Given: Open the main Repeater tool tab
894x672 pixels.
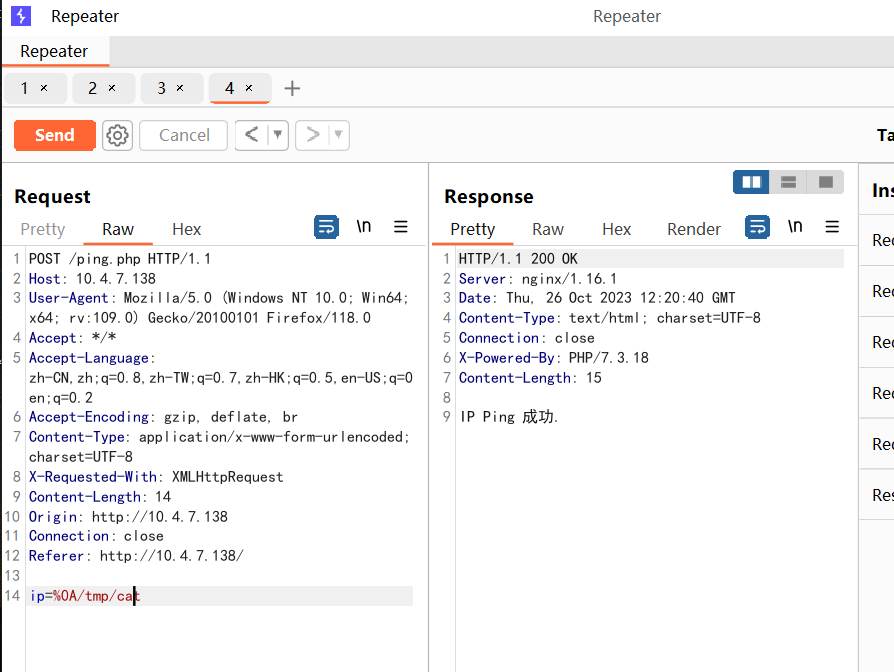Looking at the screenshot, I should [54, 51].
